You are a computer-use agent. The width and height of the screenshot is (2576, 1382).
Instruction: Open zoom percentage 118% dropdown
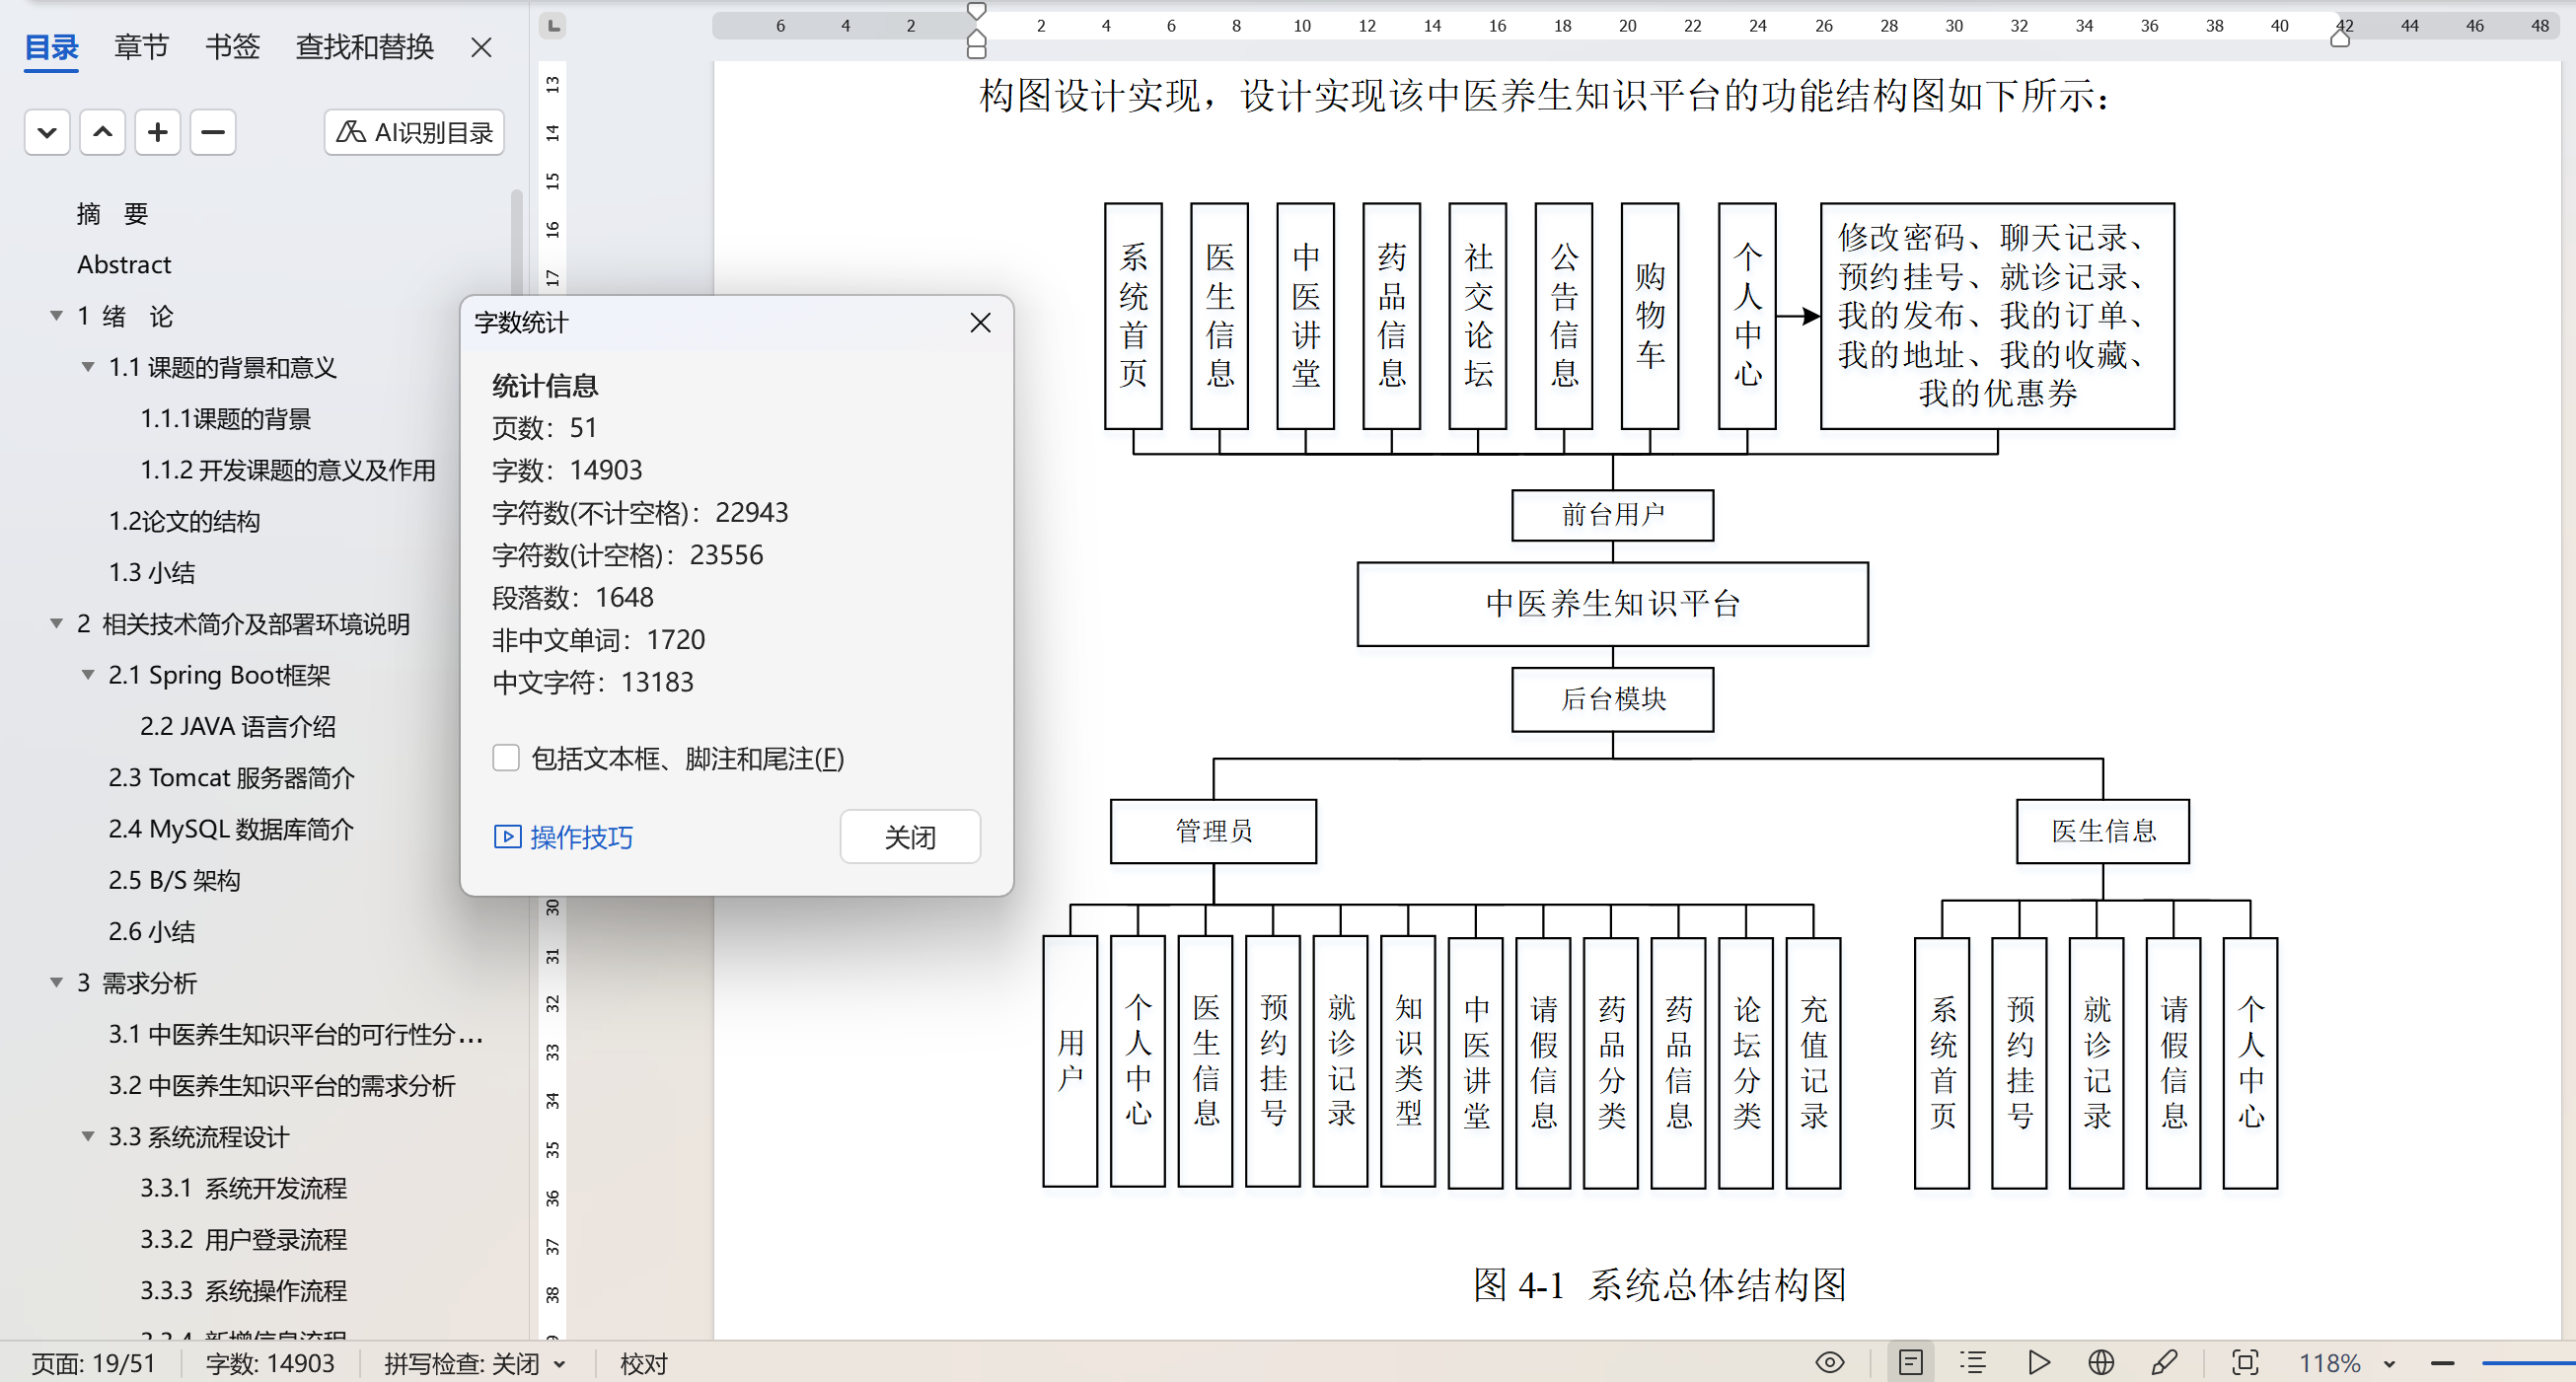point(2389,1364)
